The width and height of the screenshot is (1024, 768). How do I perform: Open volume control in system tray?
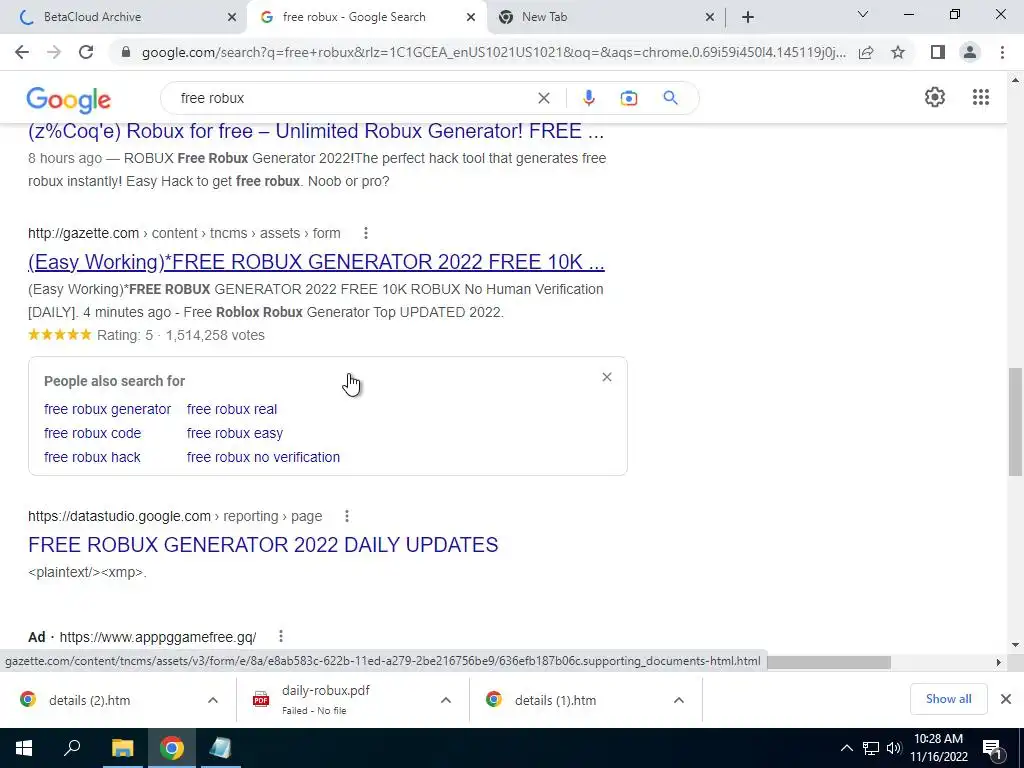click(894, 748)
